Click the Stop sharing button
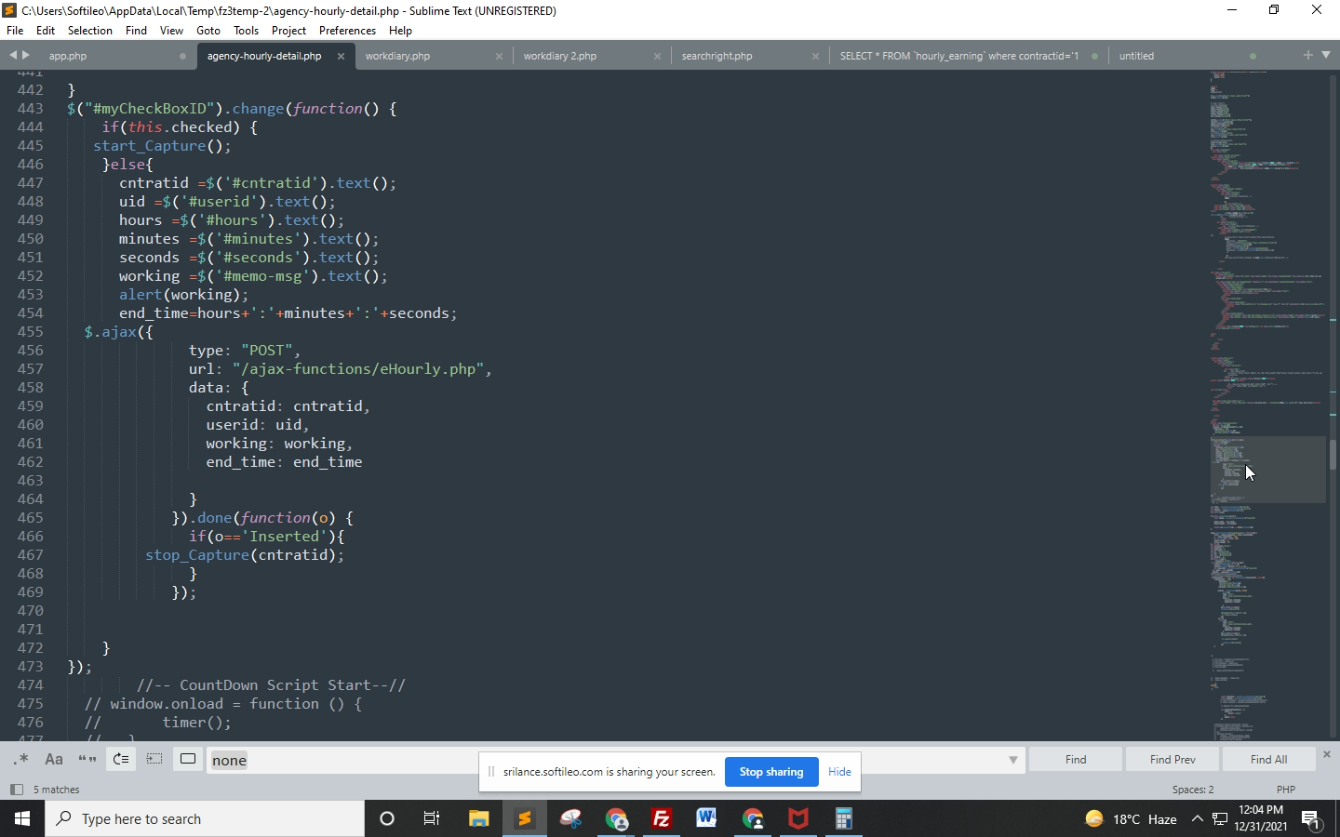Screen dimensions: 1340x837 click(770, 771)
